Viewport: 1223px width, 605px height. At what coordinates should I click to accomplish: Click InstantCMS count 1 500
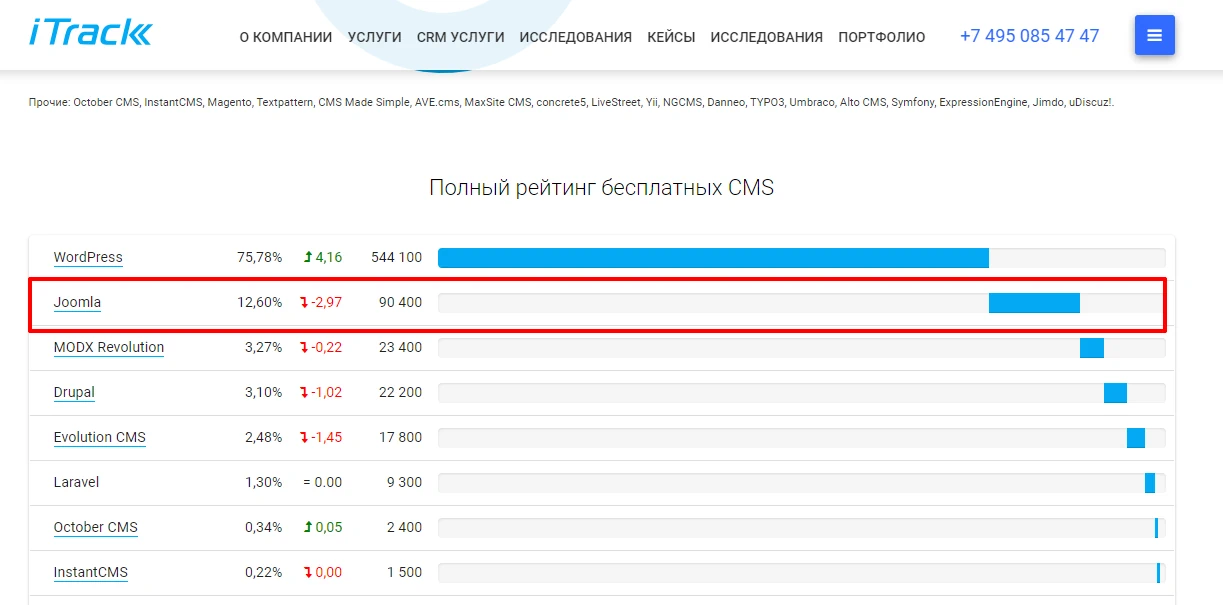click(x=404, y=572)
